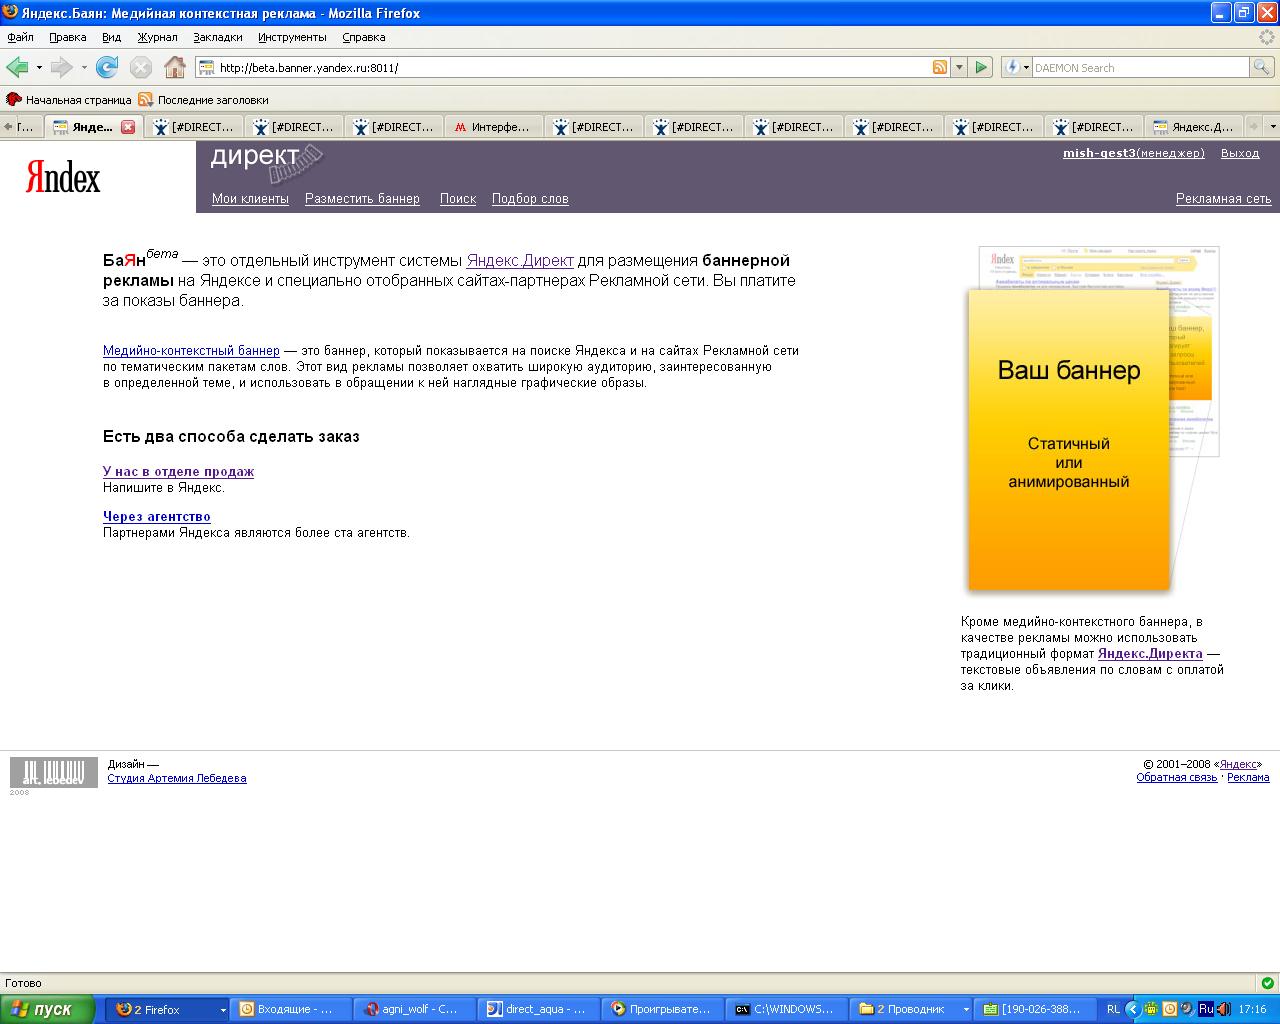Expand hidden tray icons with the arrow
The width and height of the screenshot is (1280, 1024).
pos(1132,1009)
